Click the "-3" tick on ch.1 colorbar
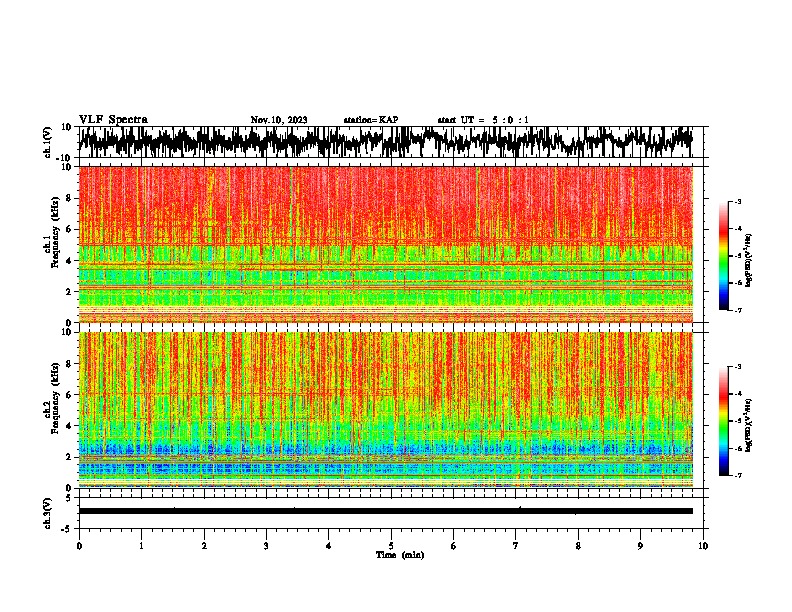This screenshot has height=612, width=792. [x=738, y=201]
